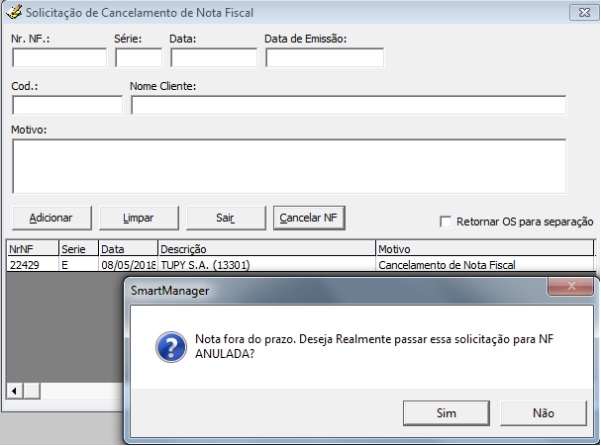Click the Data input field

pos(213,57)
